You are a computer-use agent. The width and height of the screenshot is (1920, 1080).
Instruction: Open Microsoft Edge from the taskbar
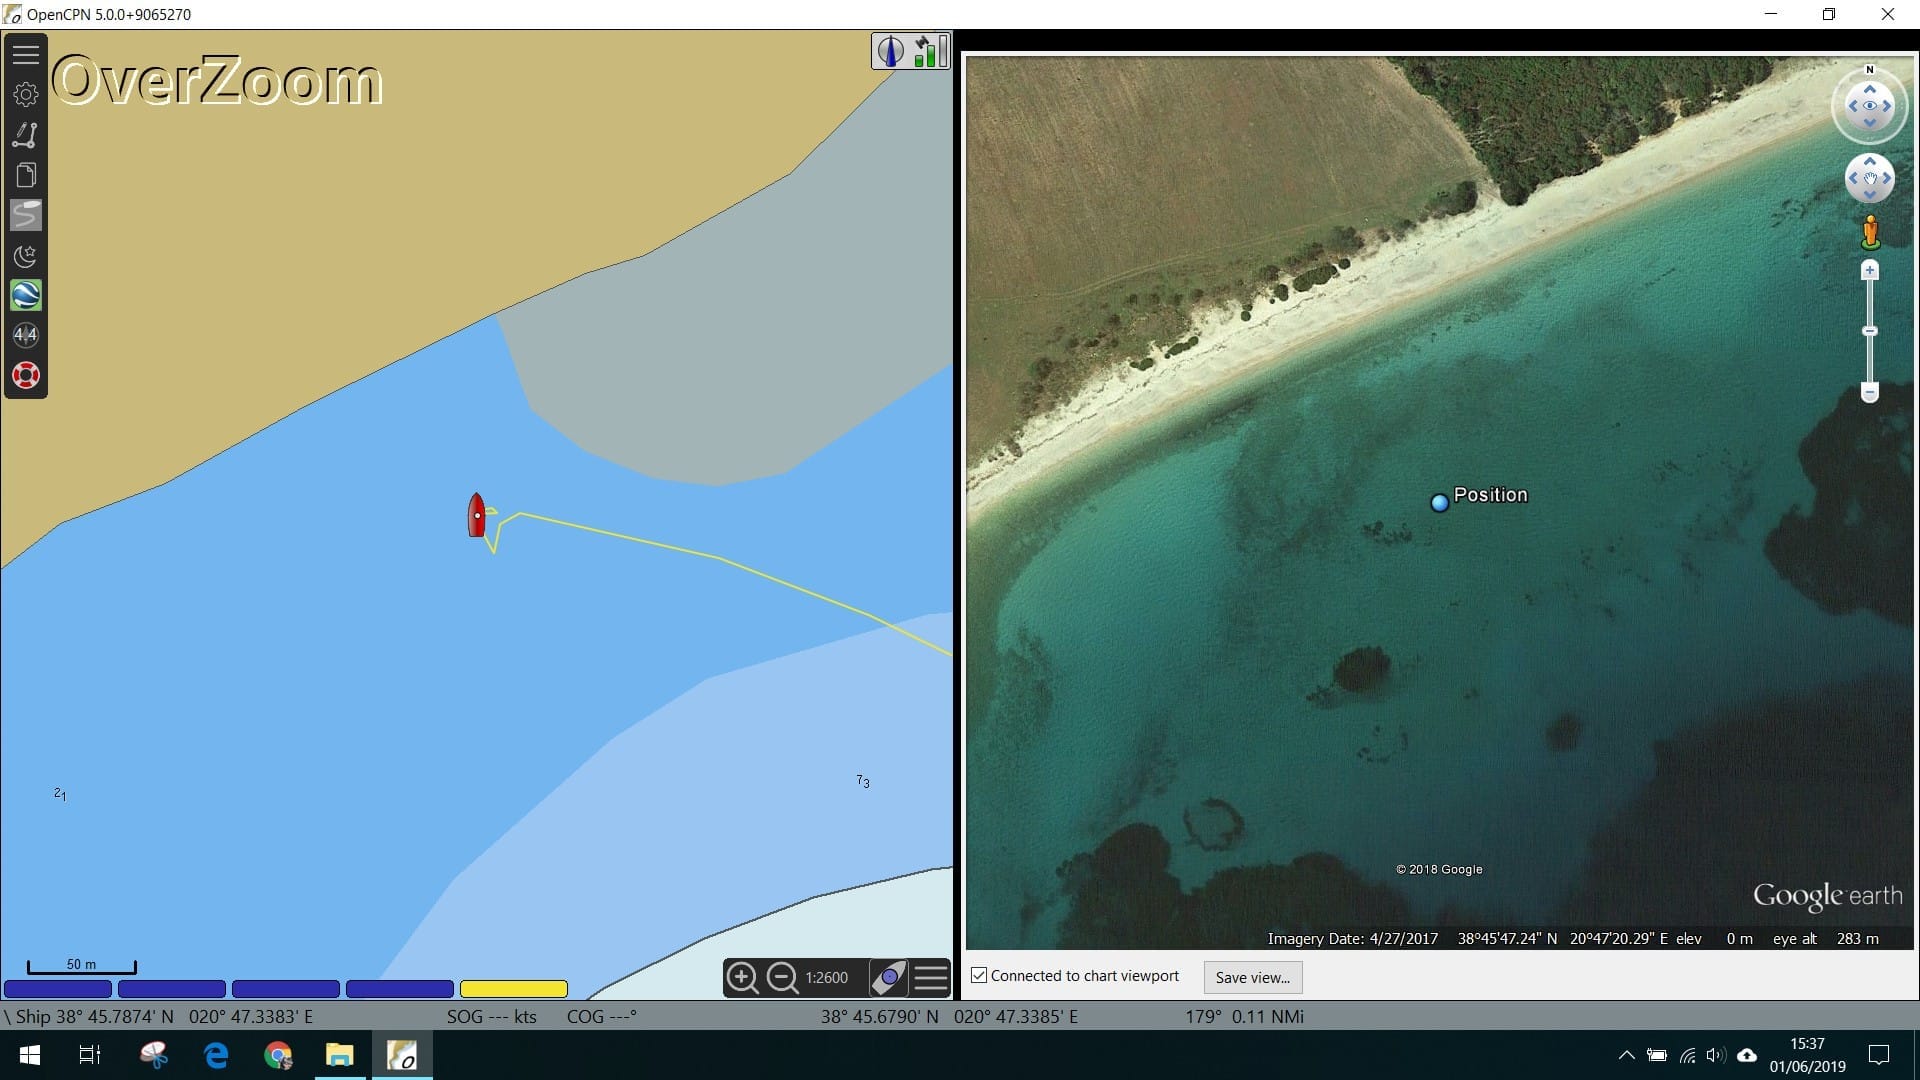[215, 1055]
